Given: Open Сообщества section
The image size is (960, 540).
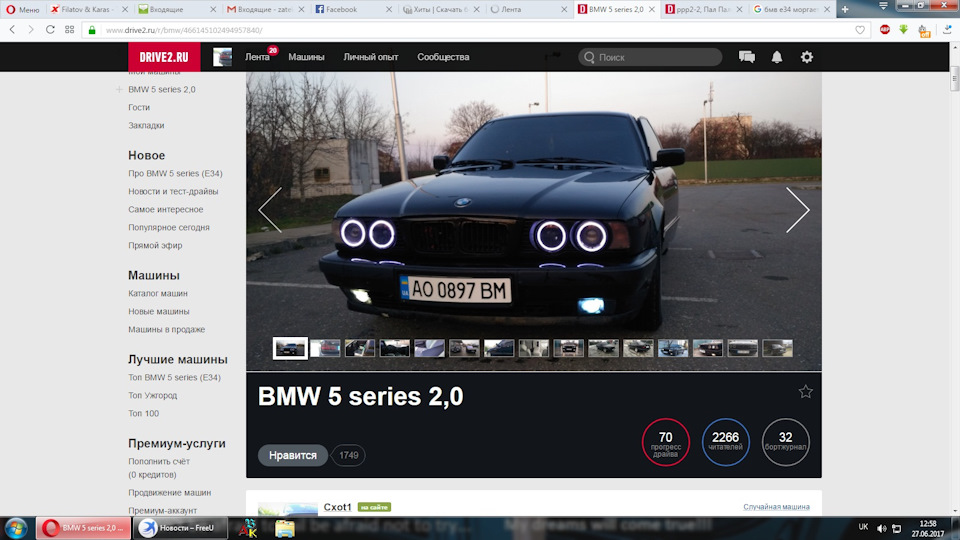Looking at the screenshot, I should 443,57.
